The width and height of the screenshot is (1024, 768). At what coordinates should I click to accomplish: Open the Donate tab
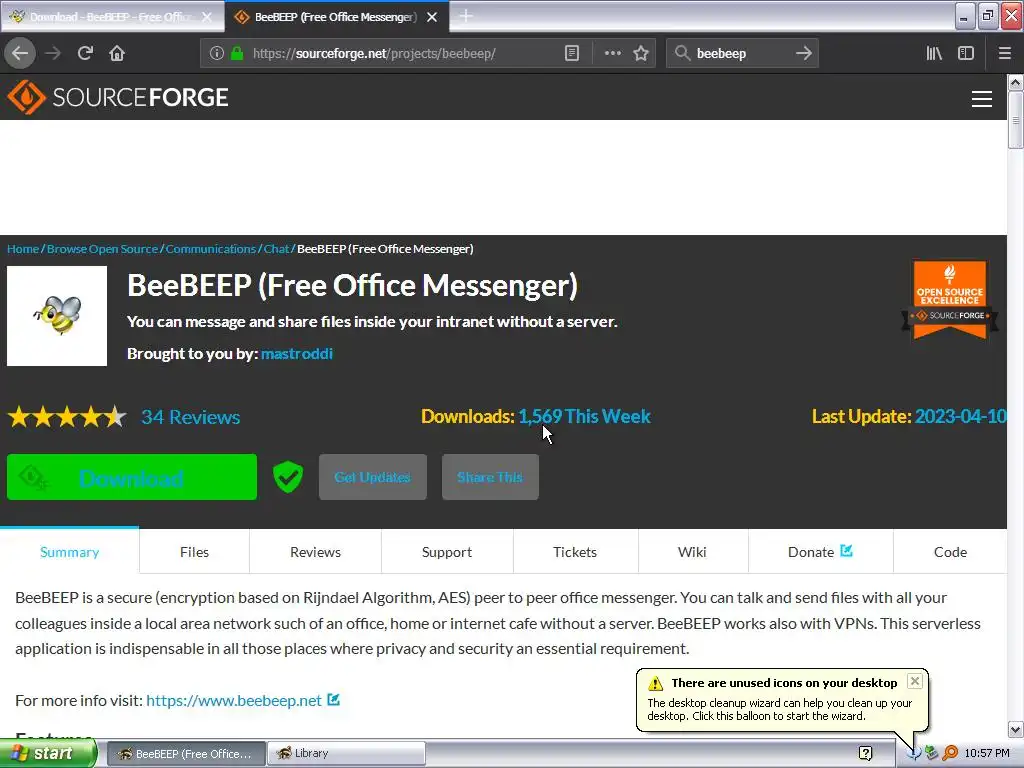pyautogui.click(x=820, y=552)
